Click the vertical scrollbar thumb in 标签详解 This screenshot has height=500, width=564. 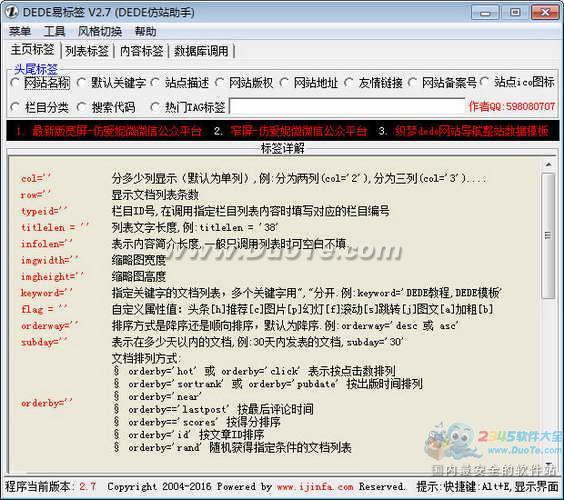[x=549, y=236]
